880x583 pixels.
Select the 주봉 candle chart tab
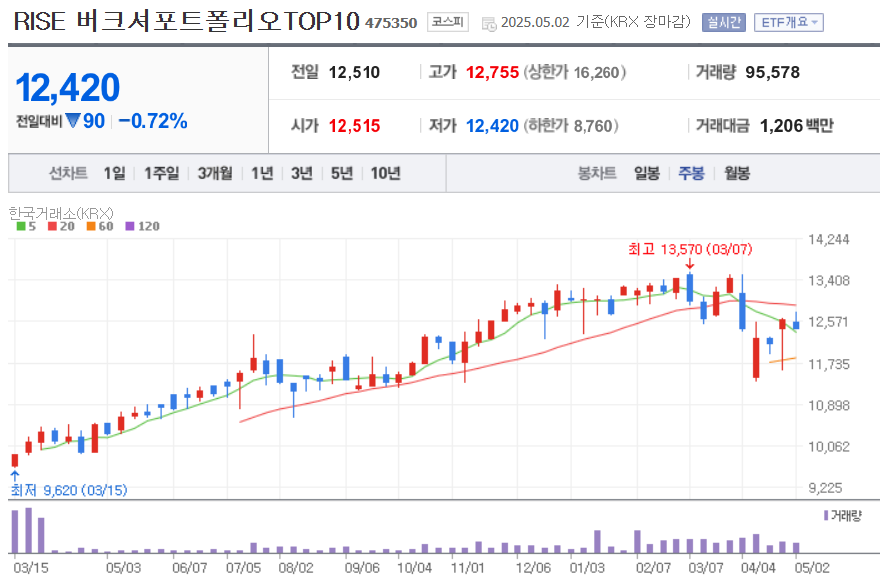pos(691,173)
